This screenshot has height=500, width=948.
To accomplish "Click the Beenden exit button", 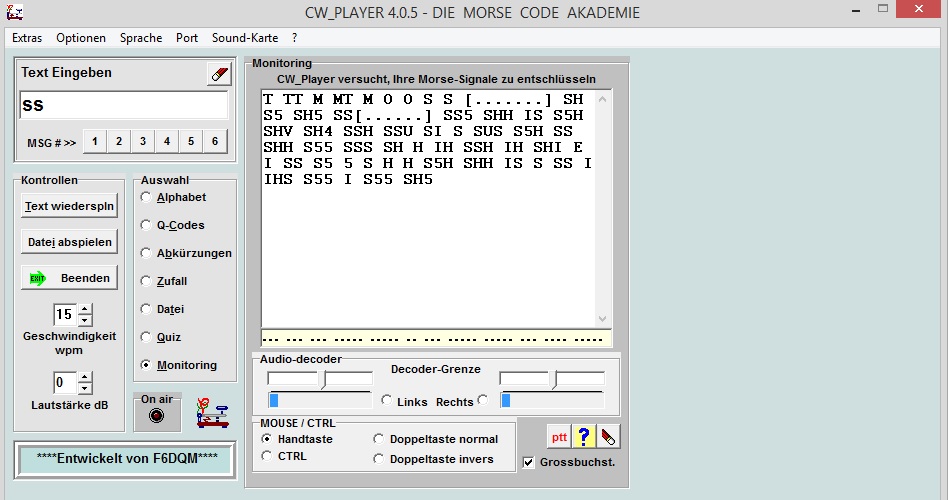I will [68, 278].
